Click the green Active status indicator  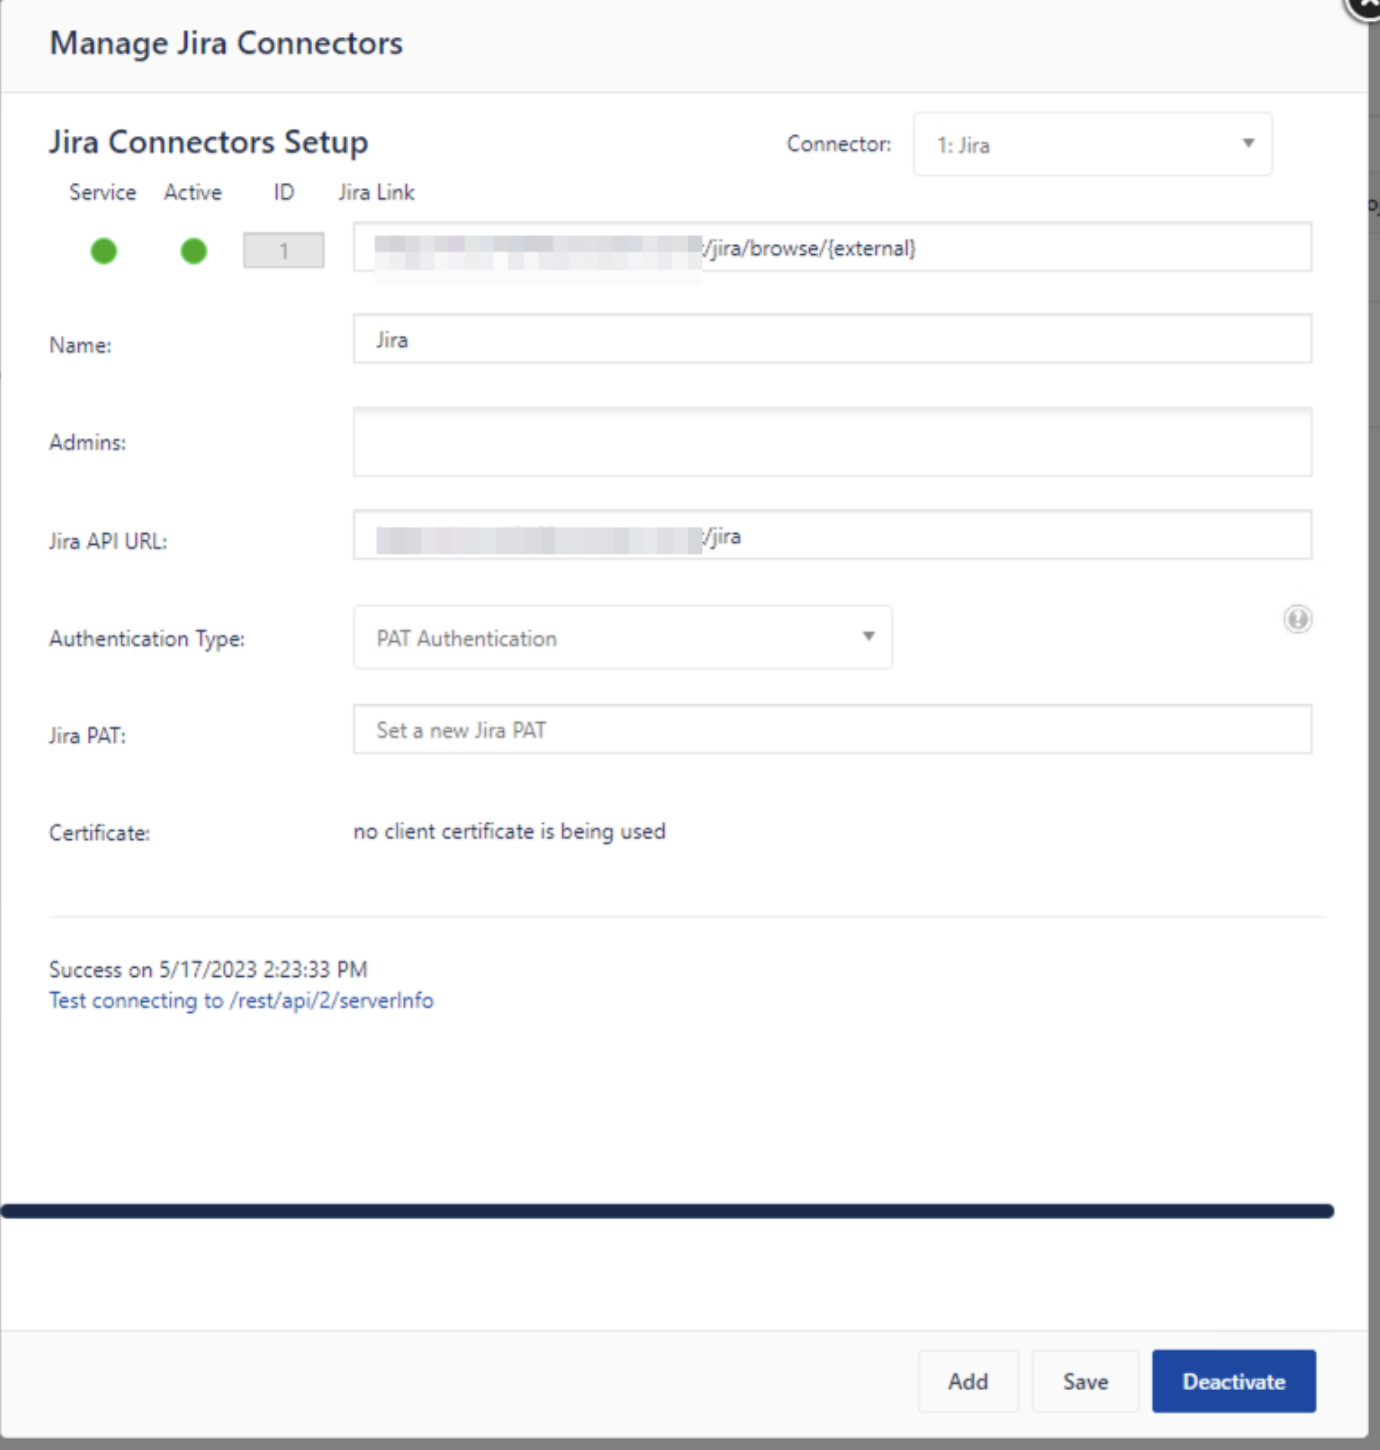click(194, 251)
